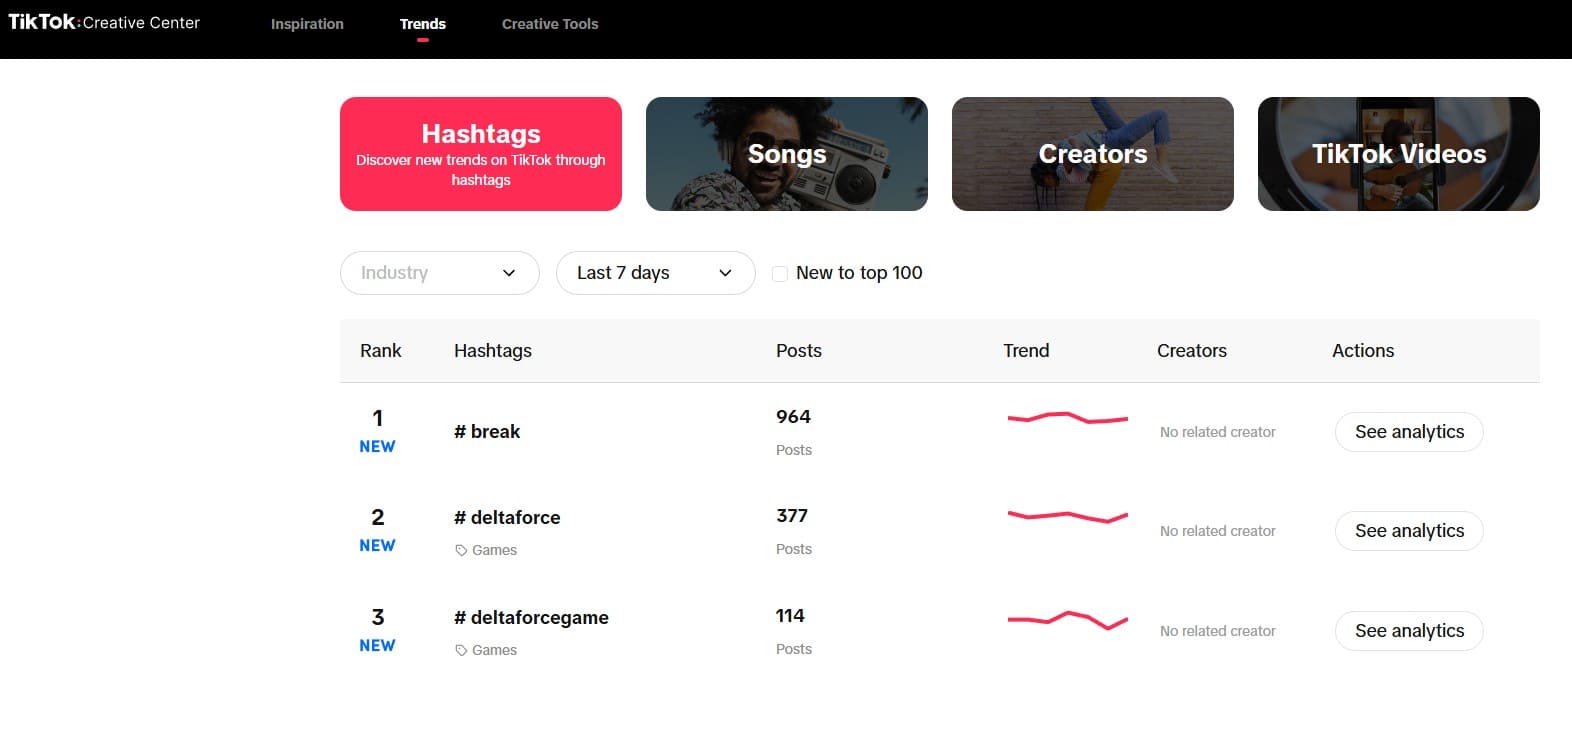Click the NEW badge under rank 1
Viewport: 1572px width, 729px height.
pyautogui.click(x=377, y=447)
